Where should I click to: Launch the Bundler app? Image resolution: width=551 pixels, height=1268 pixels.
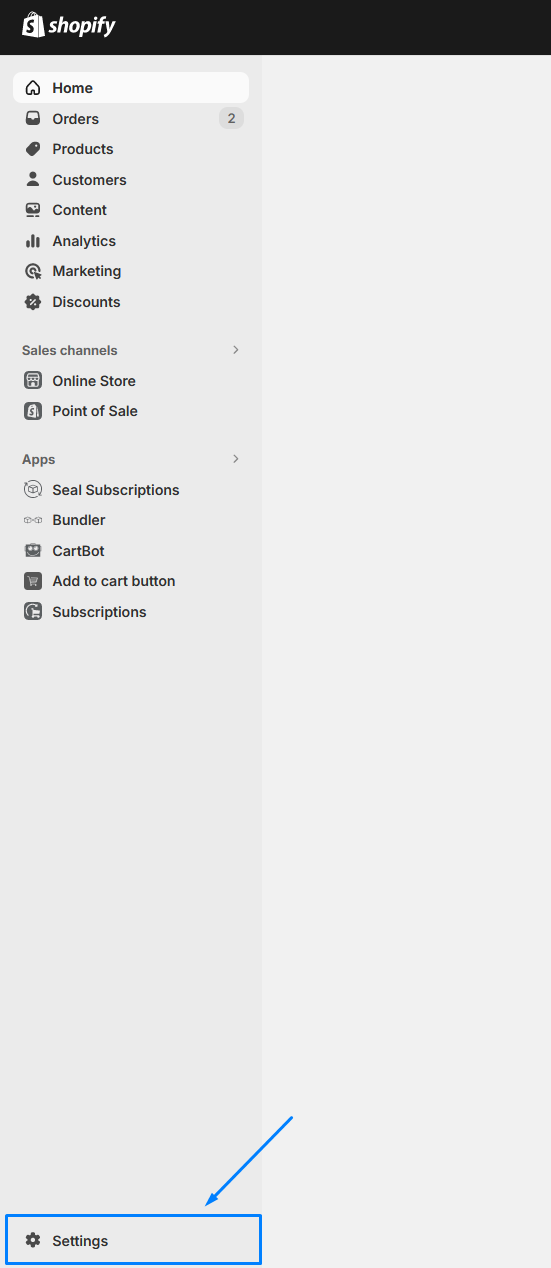click(131, 520)
